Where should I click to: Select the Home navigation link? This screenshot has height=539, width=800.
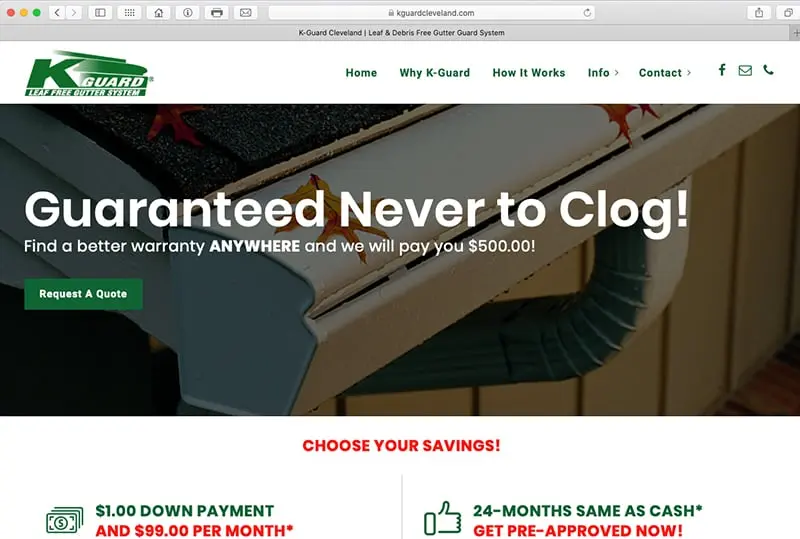pyautogui.click(x=361, y=73)
